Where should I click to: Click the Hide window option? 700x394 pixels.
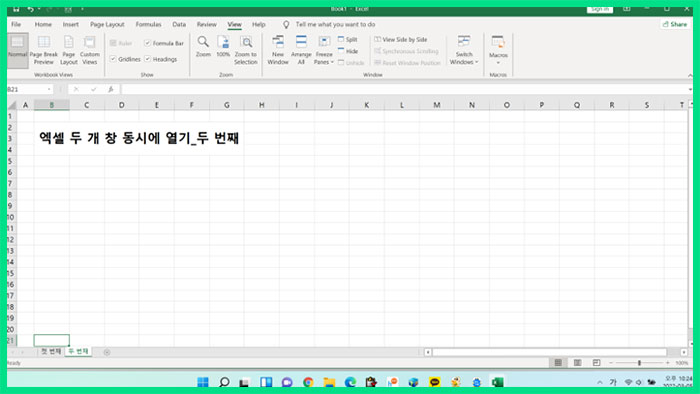(348, 51)
